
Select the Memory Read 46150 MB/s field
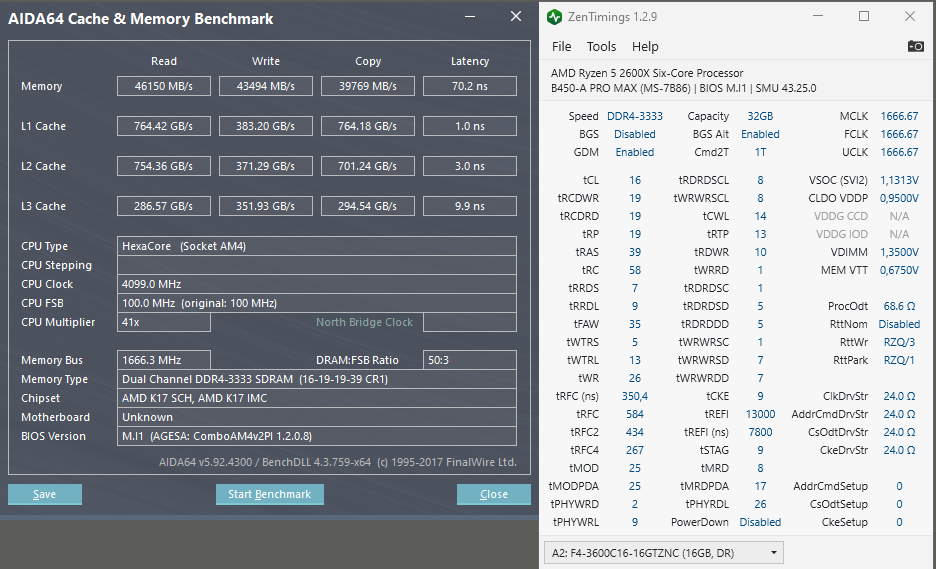164,86
